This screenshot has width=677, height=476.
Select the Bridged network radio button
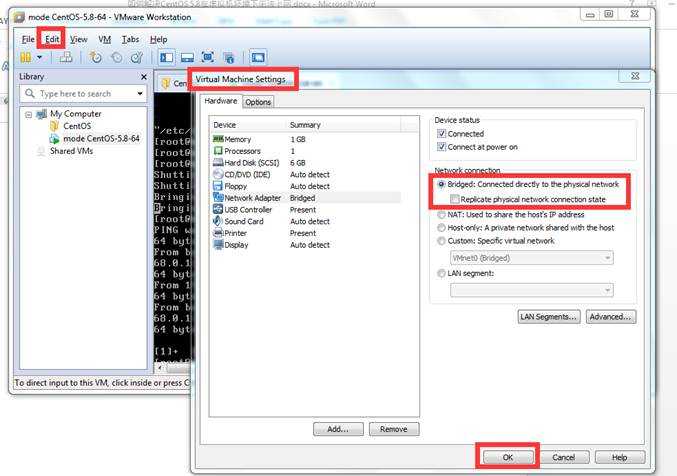(441, 184)
